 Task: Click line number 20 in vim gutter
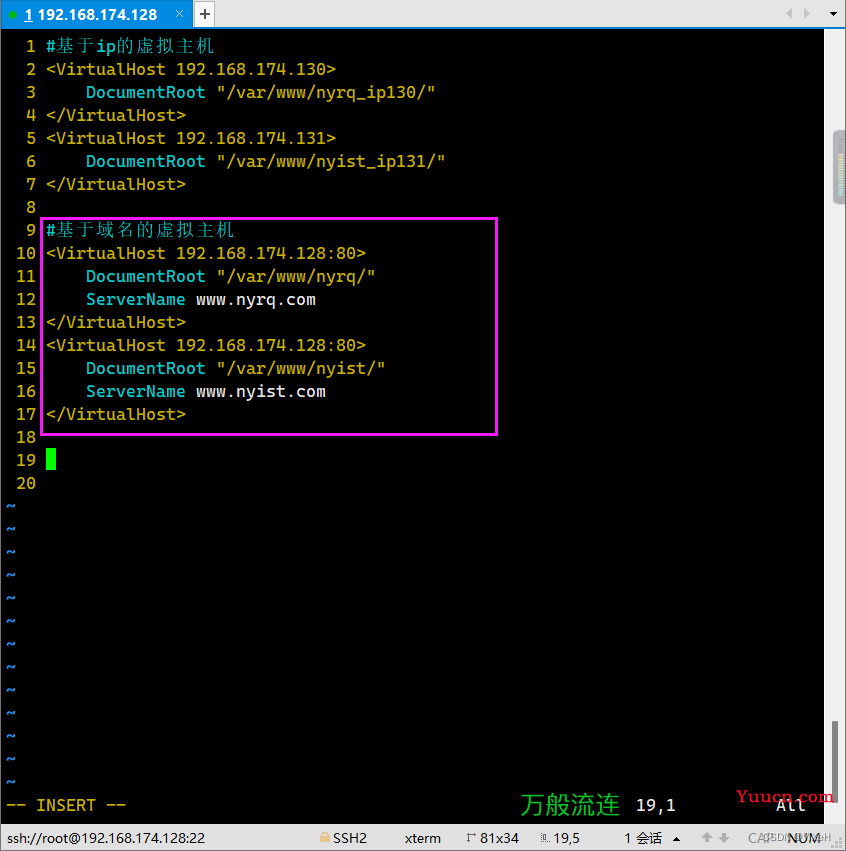pyautogui.click(x=26, y=484)
